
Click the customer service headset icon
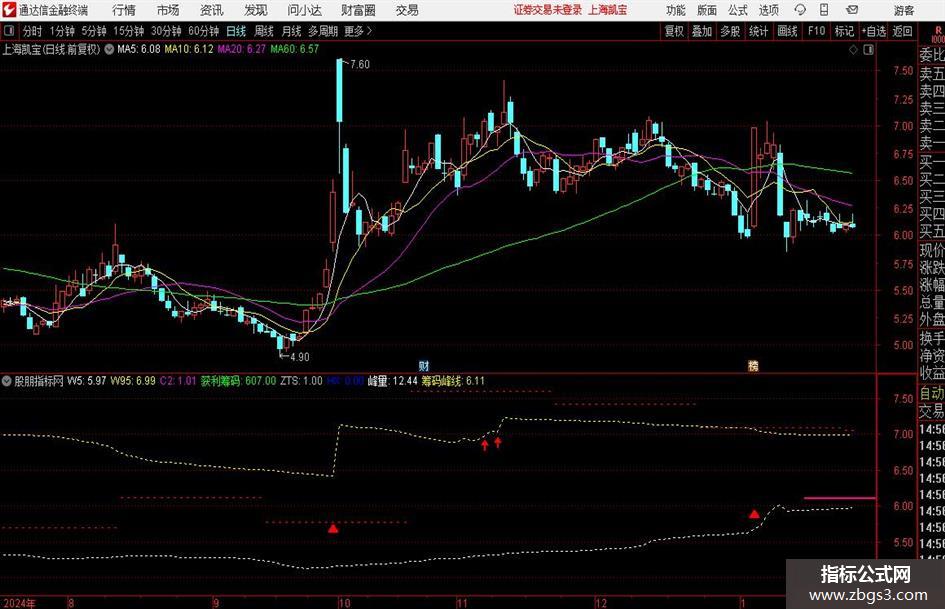pyautogui.click(x=800, y=10)
